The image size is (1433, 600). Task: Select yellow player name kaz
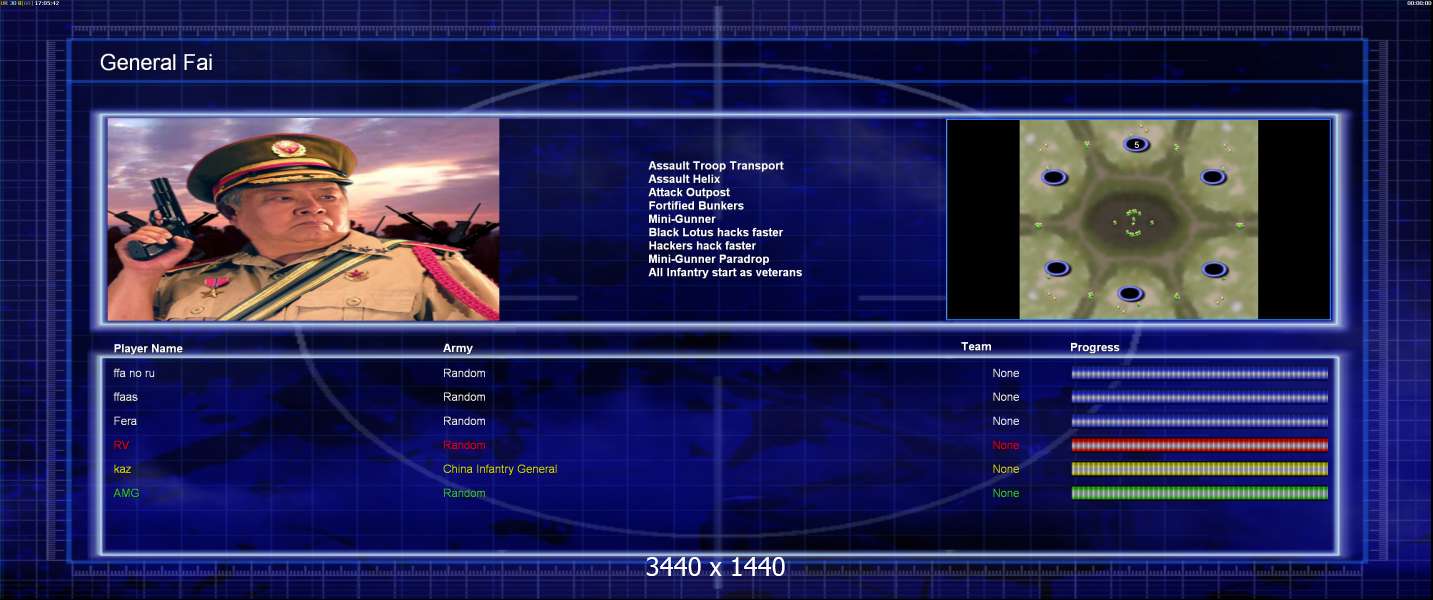(122, 469)
